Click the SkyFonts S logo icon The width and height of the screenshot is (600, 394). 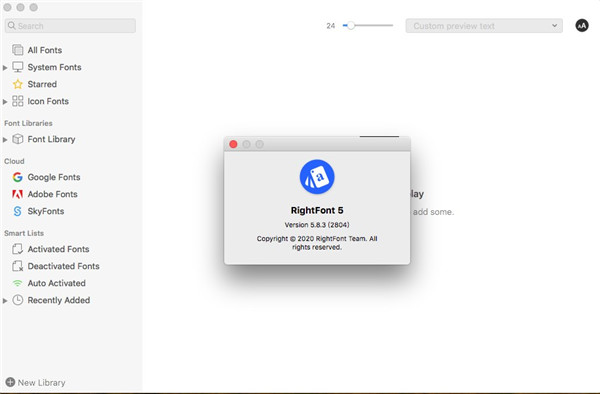click(18, 211)
